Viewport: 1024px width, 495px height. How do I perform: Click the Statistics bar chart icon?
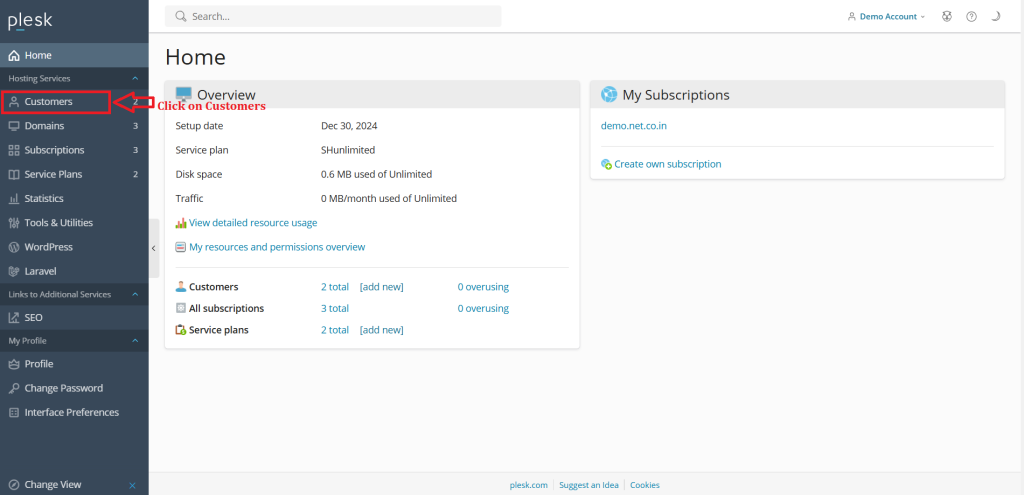click(14, 199)
